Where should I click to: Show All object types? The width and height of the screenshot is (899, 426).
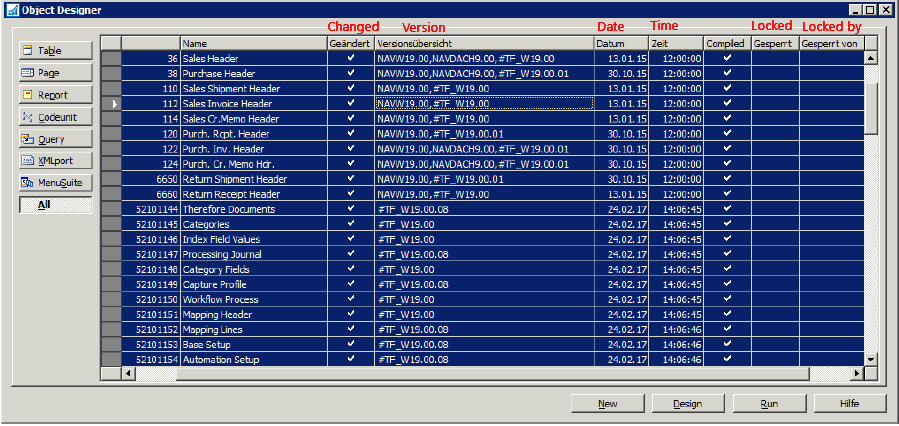56,205
